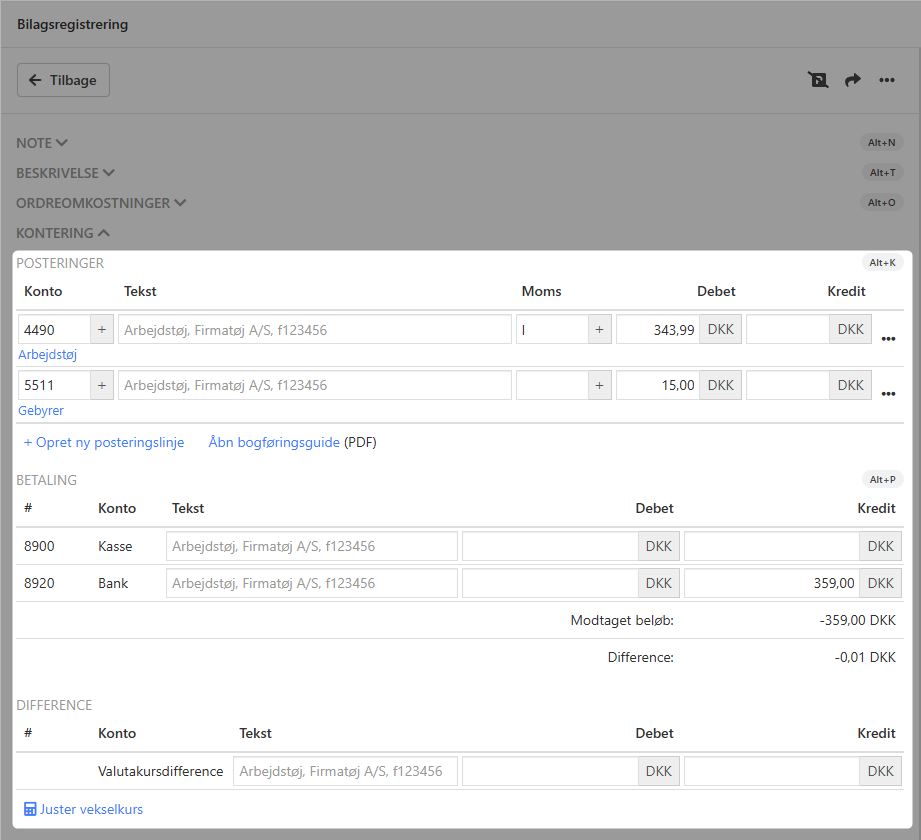Click plus beside Moms field on Arbejdstøj row

point(599,330)
